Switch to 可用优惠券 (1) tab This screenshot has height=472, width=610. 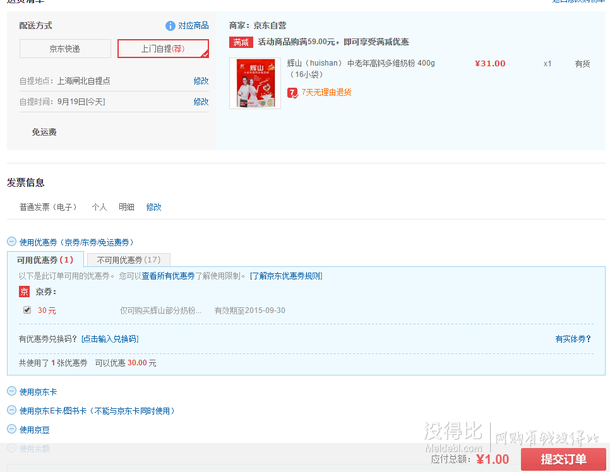[45, 260]
